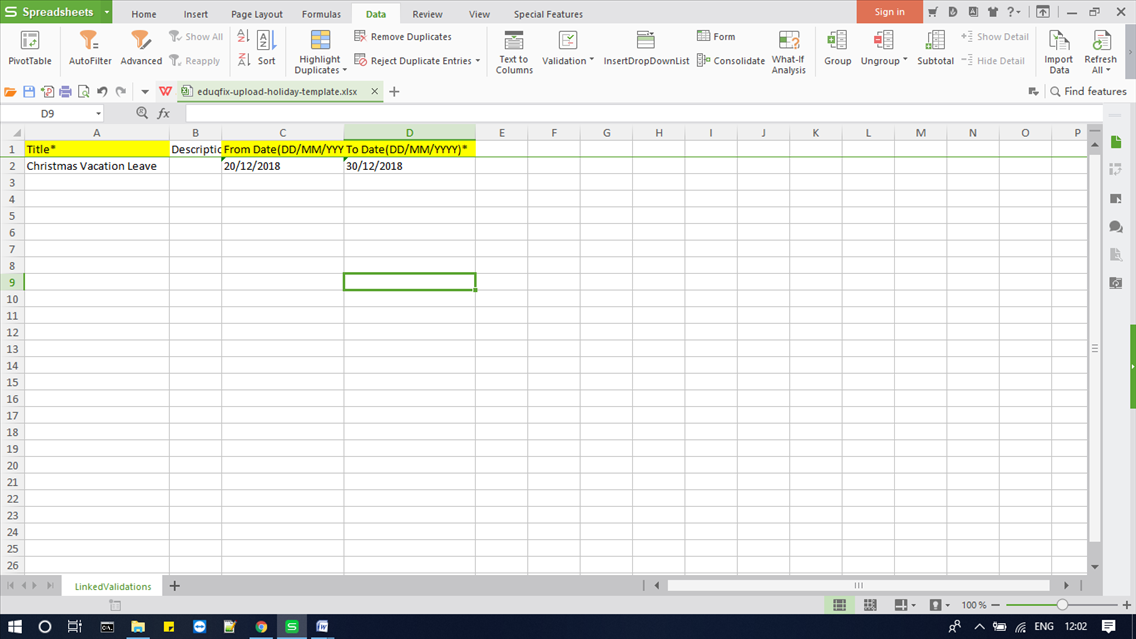Switch to Normal view in status bar
This screenshot has height=639, width=1136.
[x=839, y=605]
